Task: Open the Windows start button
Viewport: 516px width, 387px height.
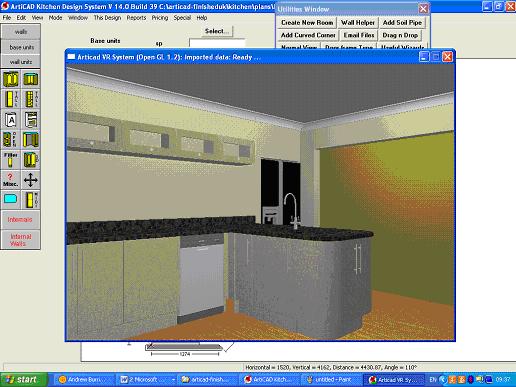Action: pyautogui.click(x=23, y=379)
